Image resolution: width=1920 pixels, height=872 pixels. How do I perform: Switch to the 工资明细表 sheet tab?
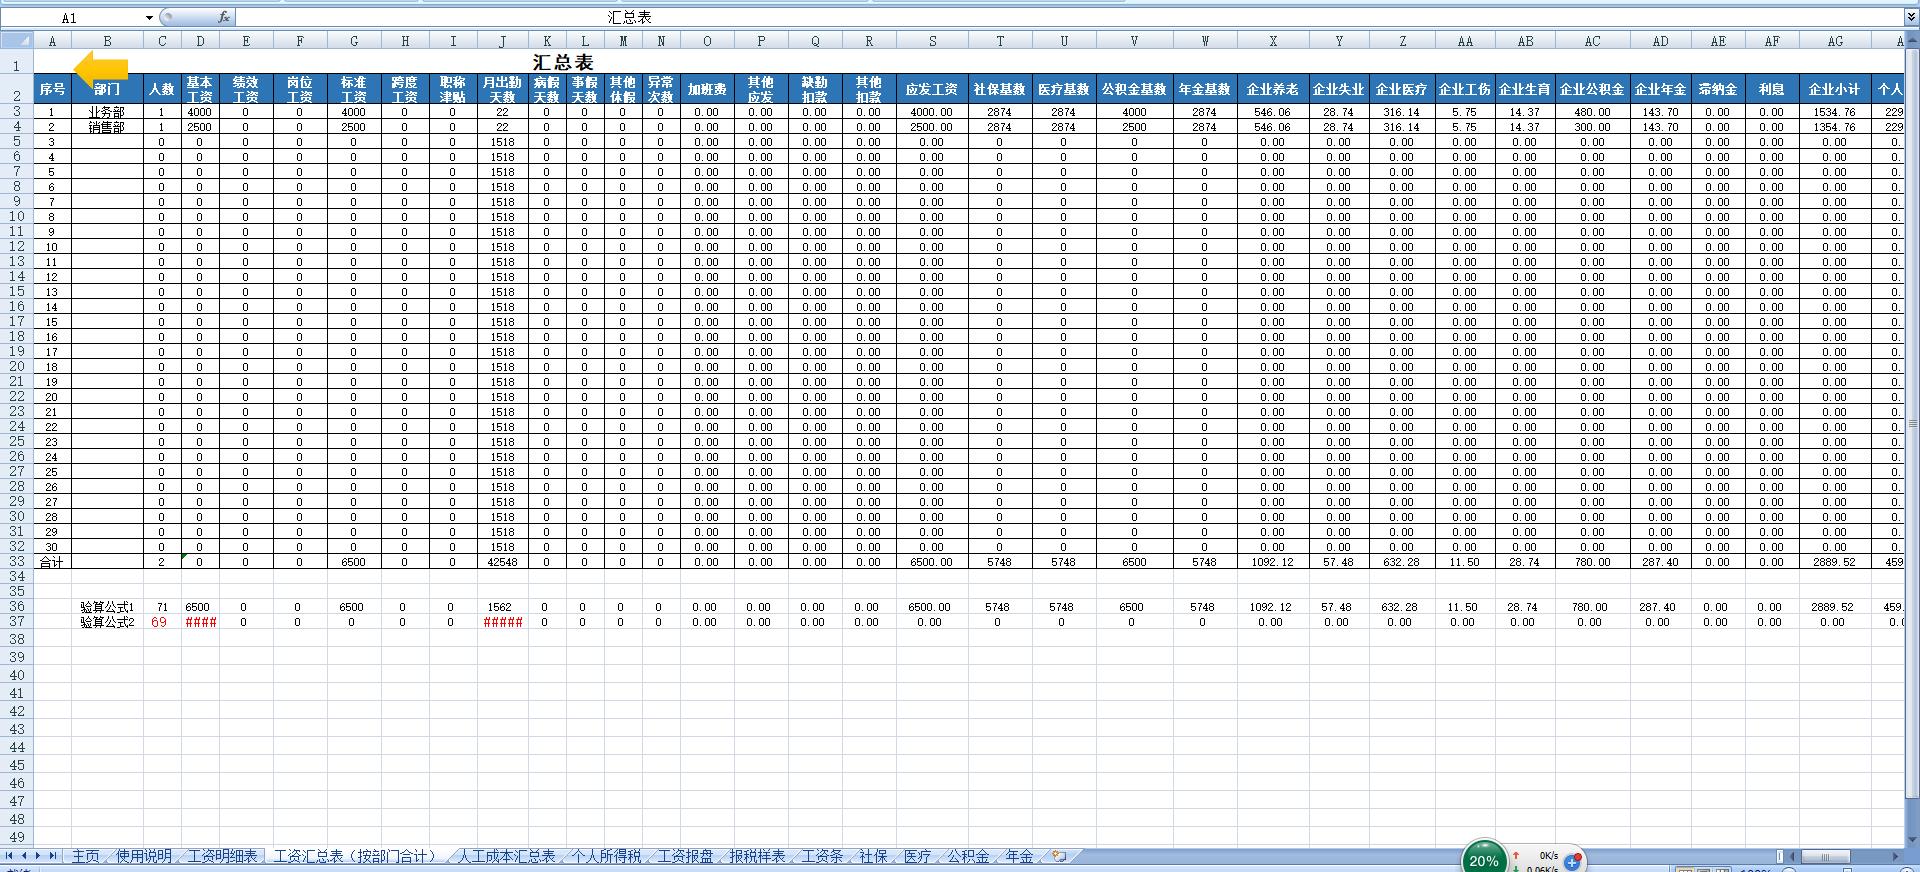(223, 856)
